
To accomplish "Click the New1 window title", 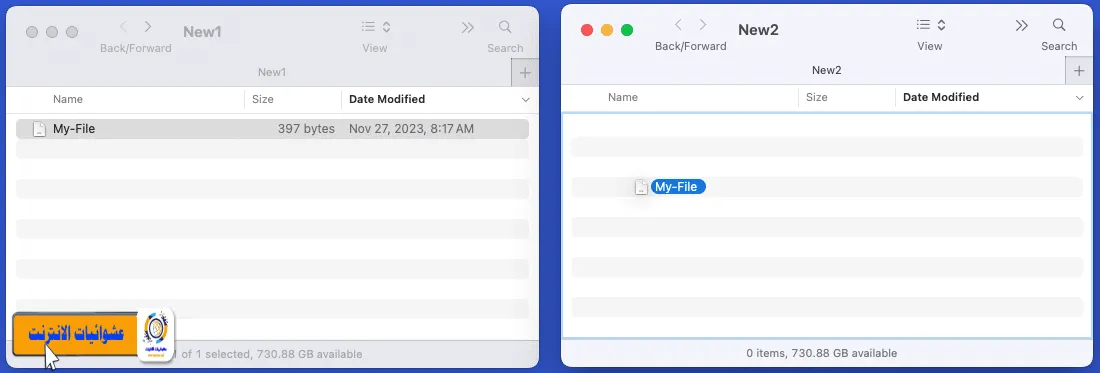I will [x=202, y=32].
